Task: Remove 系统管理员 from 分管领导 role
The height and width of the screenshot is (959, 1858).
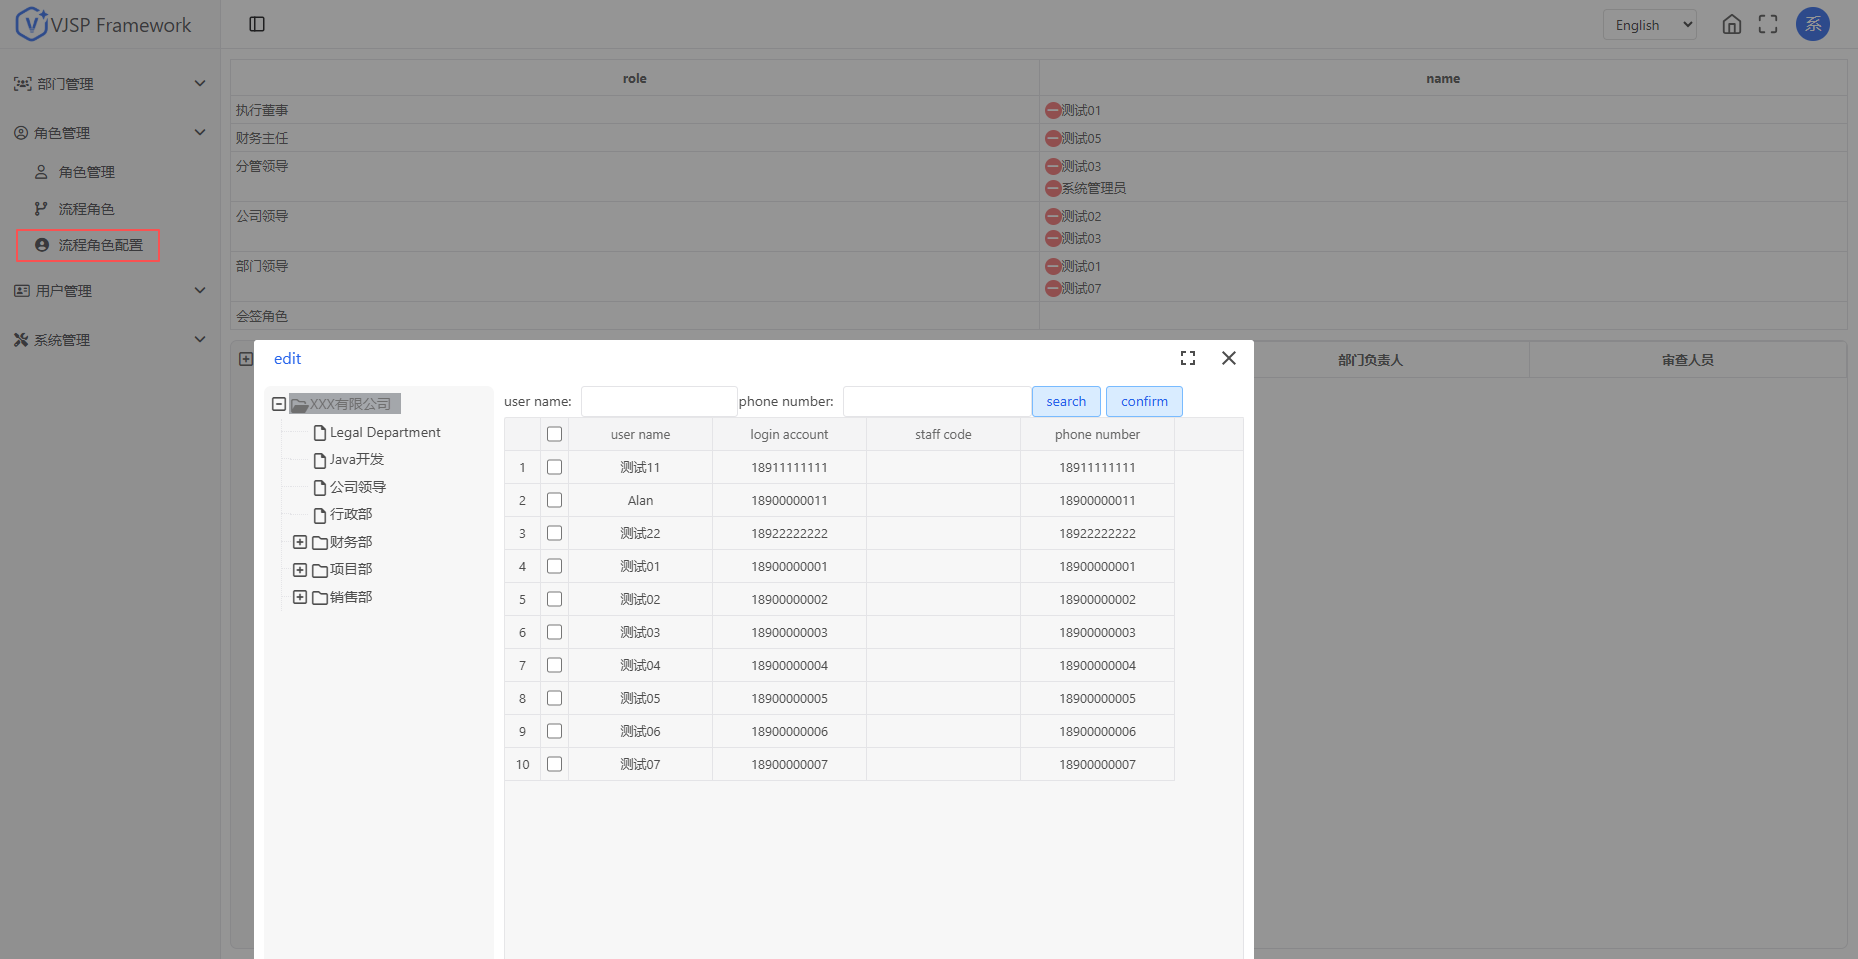Action: click(x=1052, y=189)
